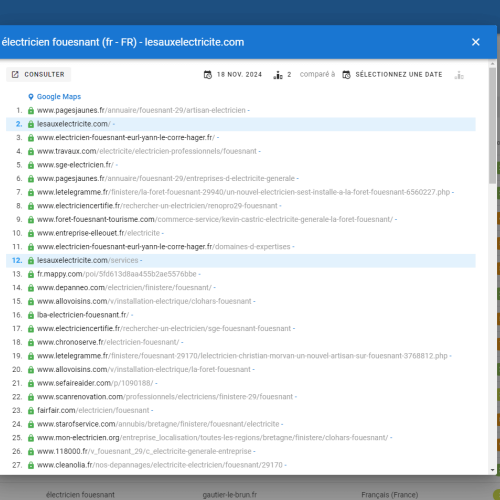Open result 25 www.mon-electricien.org link
The image size is (500, 500).
[x=213, y=438]
